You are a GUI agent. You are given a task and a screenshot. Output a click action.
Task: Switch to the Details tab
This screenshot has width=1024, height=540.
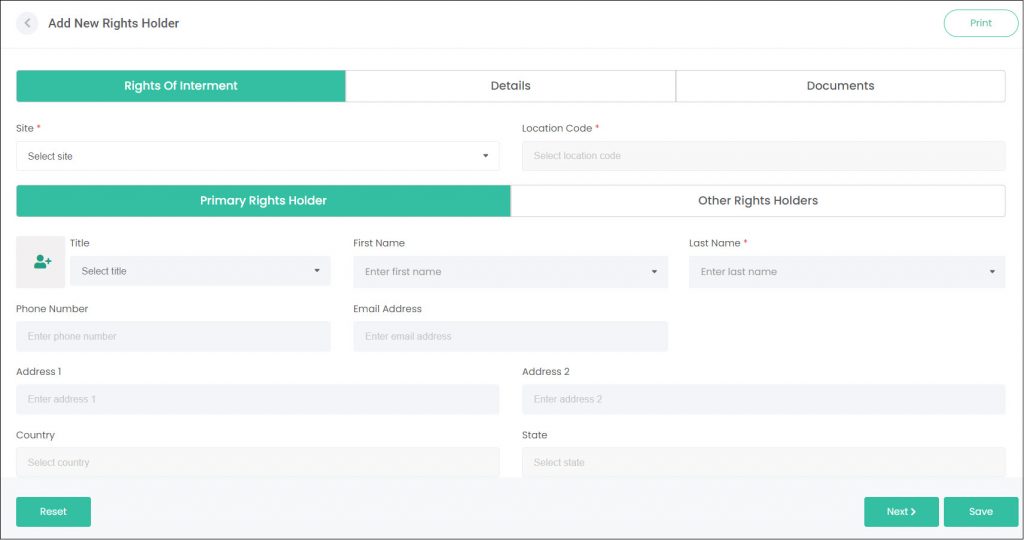tap(510, 86)
